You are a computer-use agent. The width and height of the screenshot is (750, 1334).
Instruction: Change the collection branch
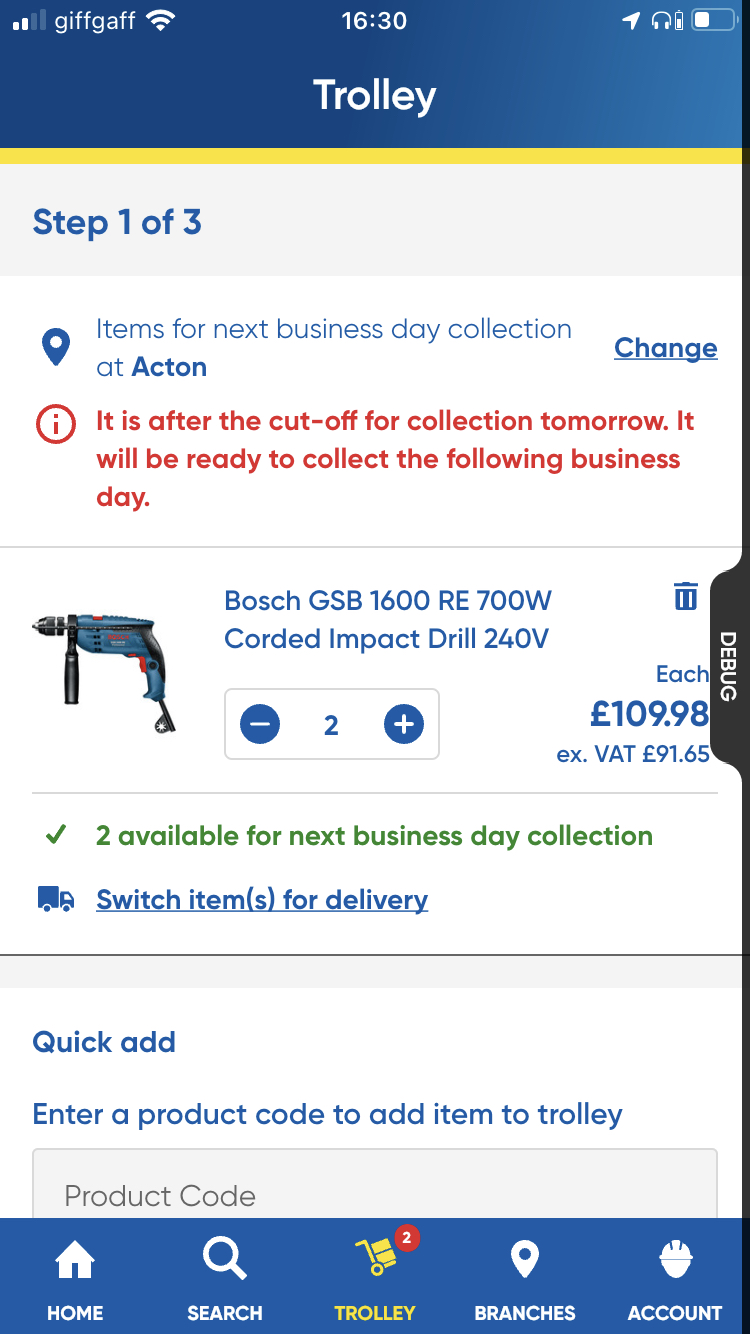point(665,348)
